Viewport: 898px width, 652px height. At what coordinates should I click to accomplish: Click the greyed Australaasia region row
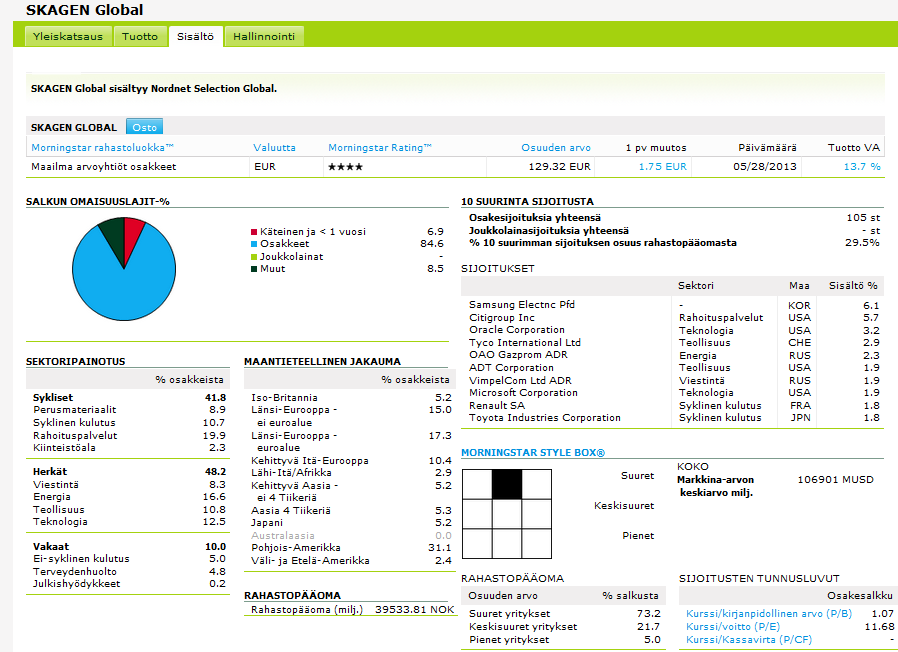(x=351, y=536)
